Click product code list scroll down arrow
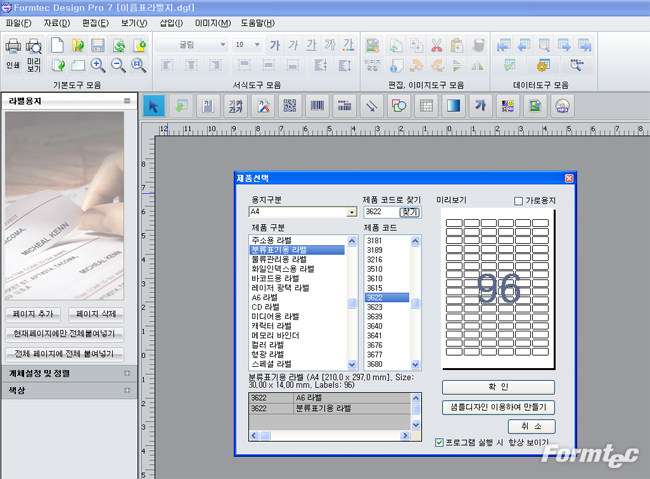 415,365
